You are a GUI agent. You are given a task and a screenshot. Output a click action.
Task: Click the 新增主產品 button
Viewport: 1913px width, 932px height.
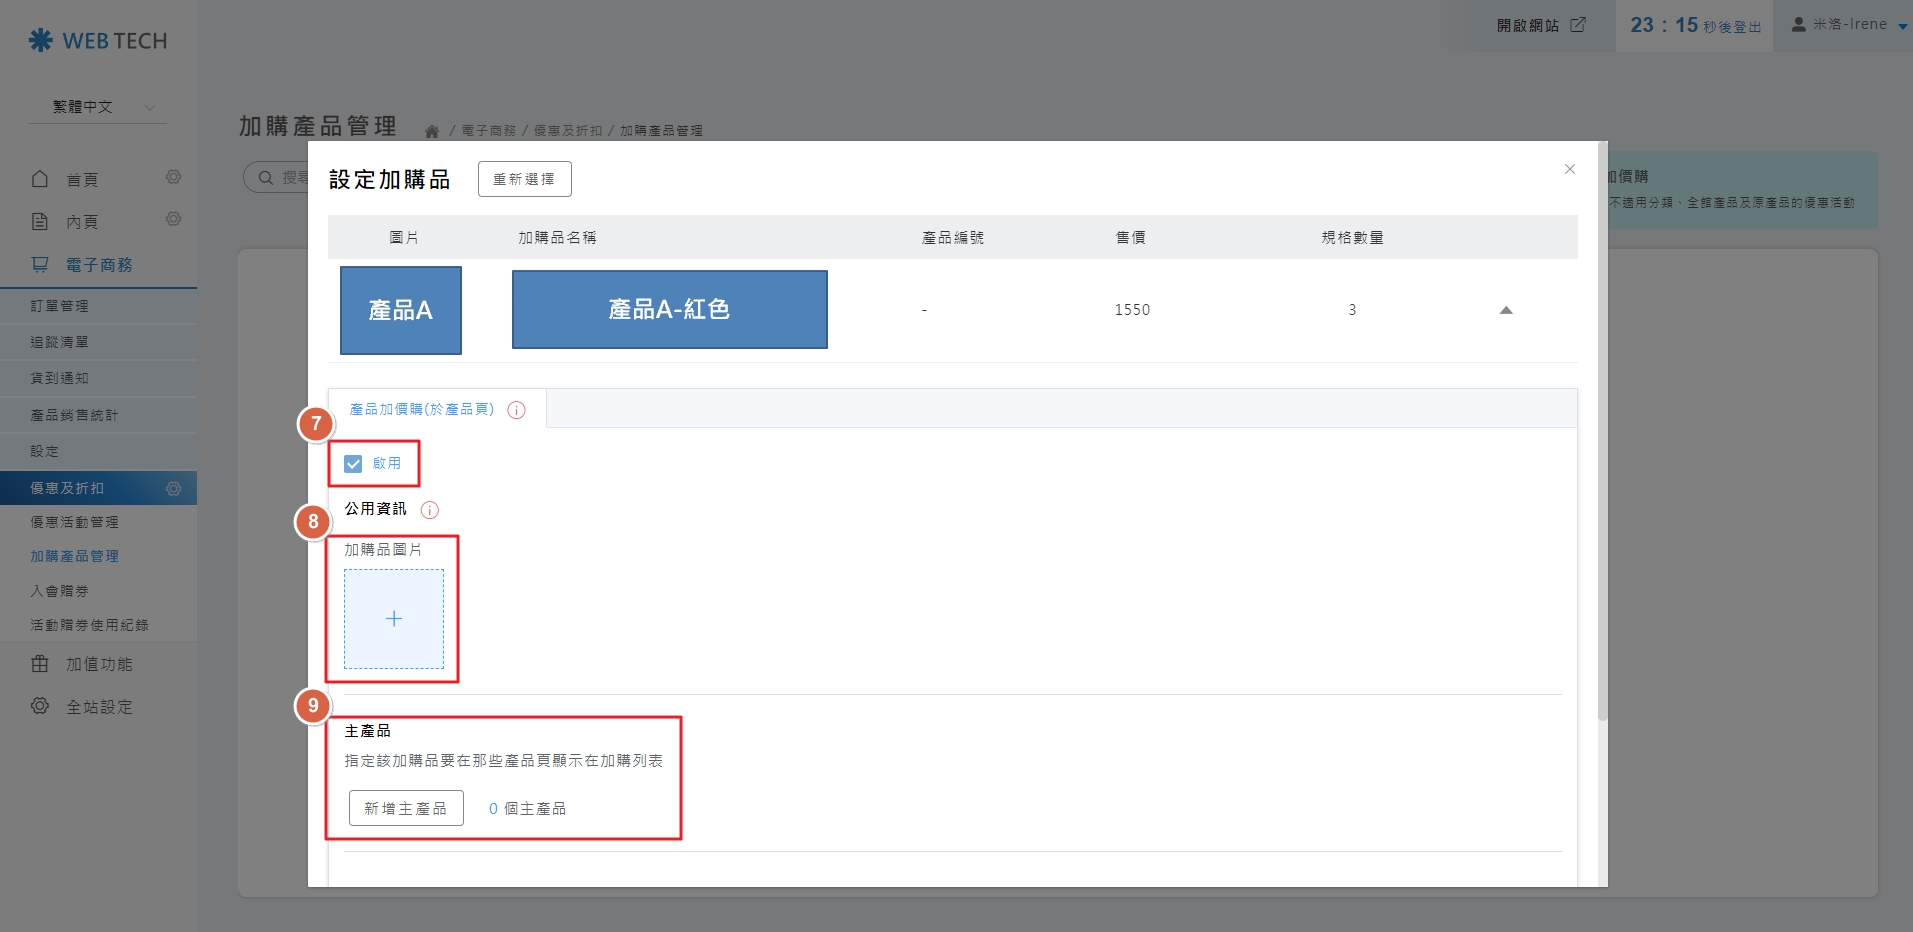point(406,808)
